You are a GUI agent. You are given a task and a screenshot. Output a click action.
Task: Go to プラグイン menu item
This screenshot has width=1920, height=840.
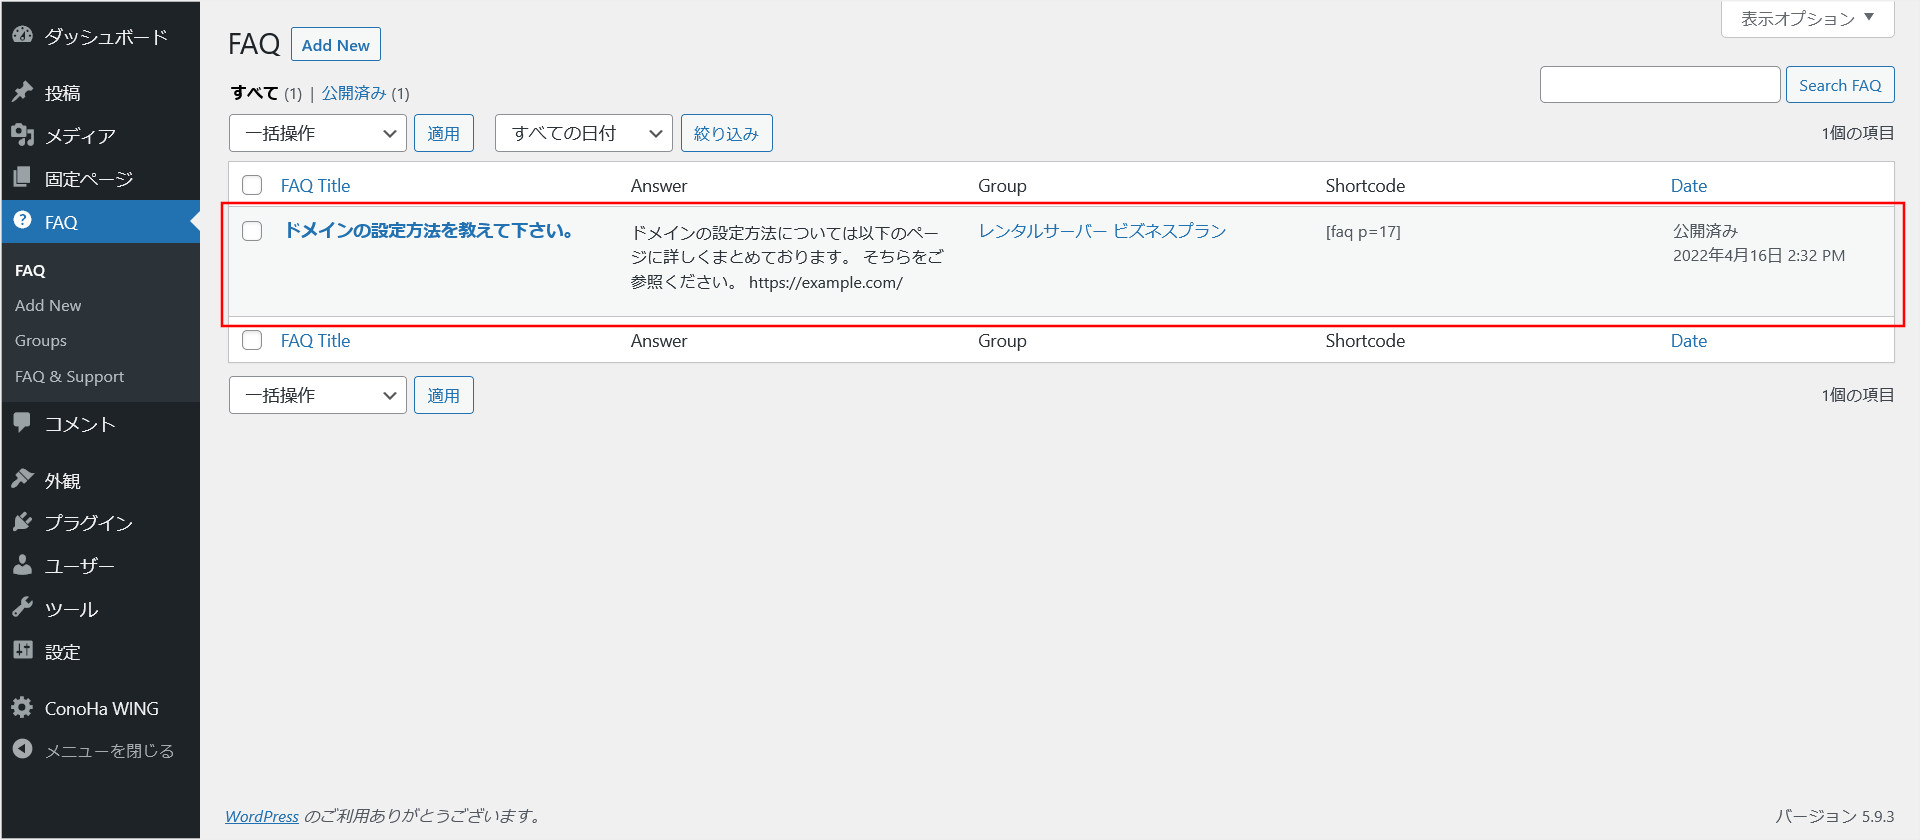(x=89, y=523)
